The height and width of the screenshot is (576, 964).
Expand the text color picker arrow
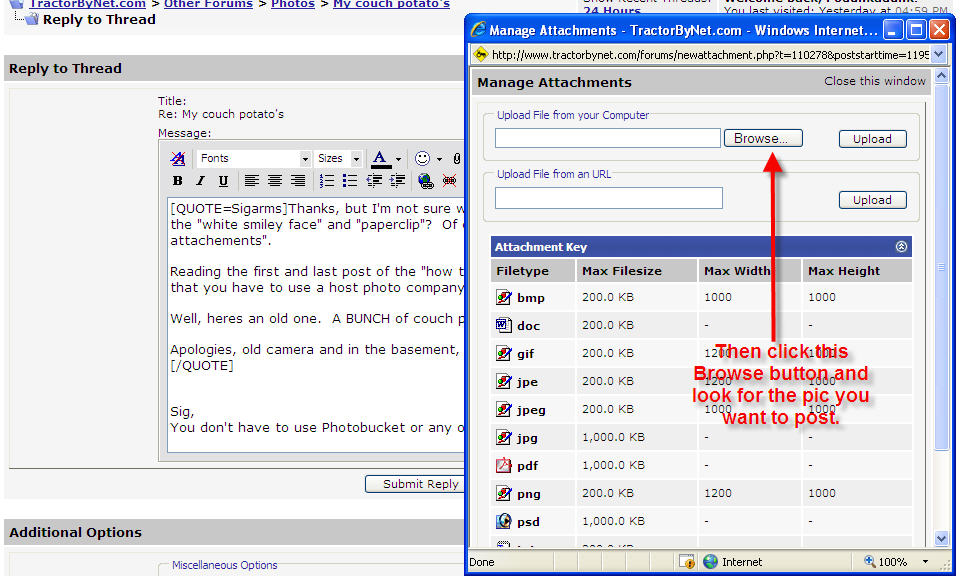pyautogui.click(x=398, y=159)
